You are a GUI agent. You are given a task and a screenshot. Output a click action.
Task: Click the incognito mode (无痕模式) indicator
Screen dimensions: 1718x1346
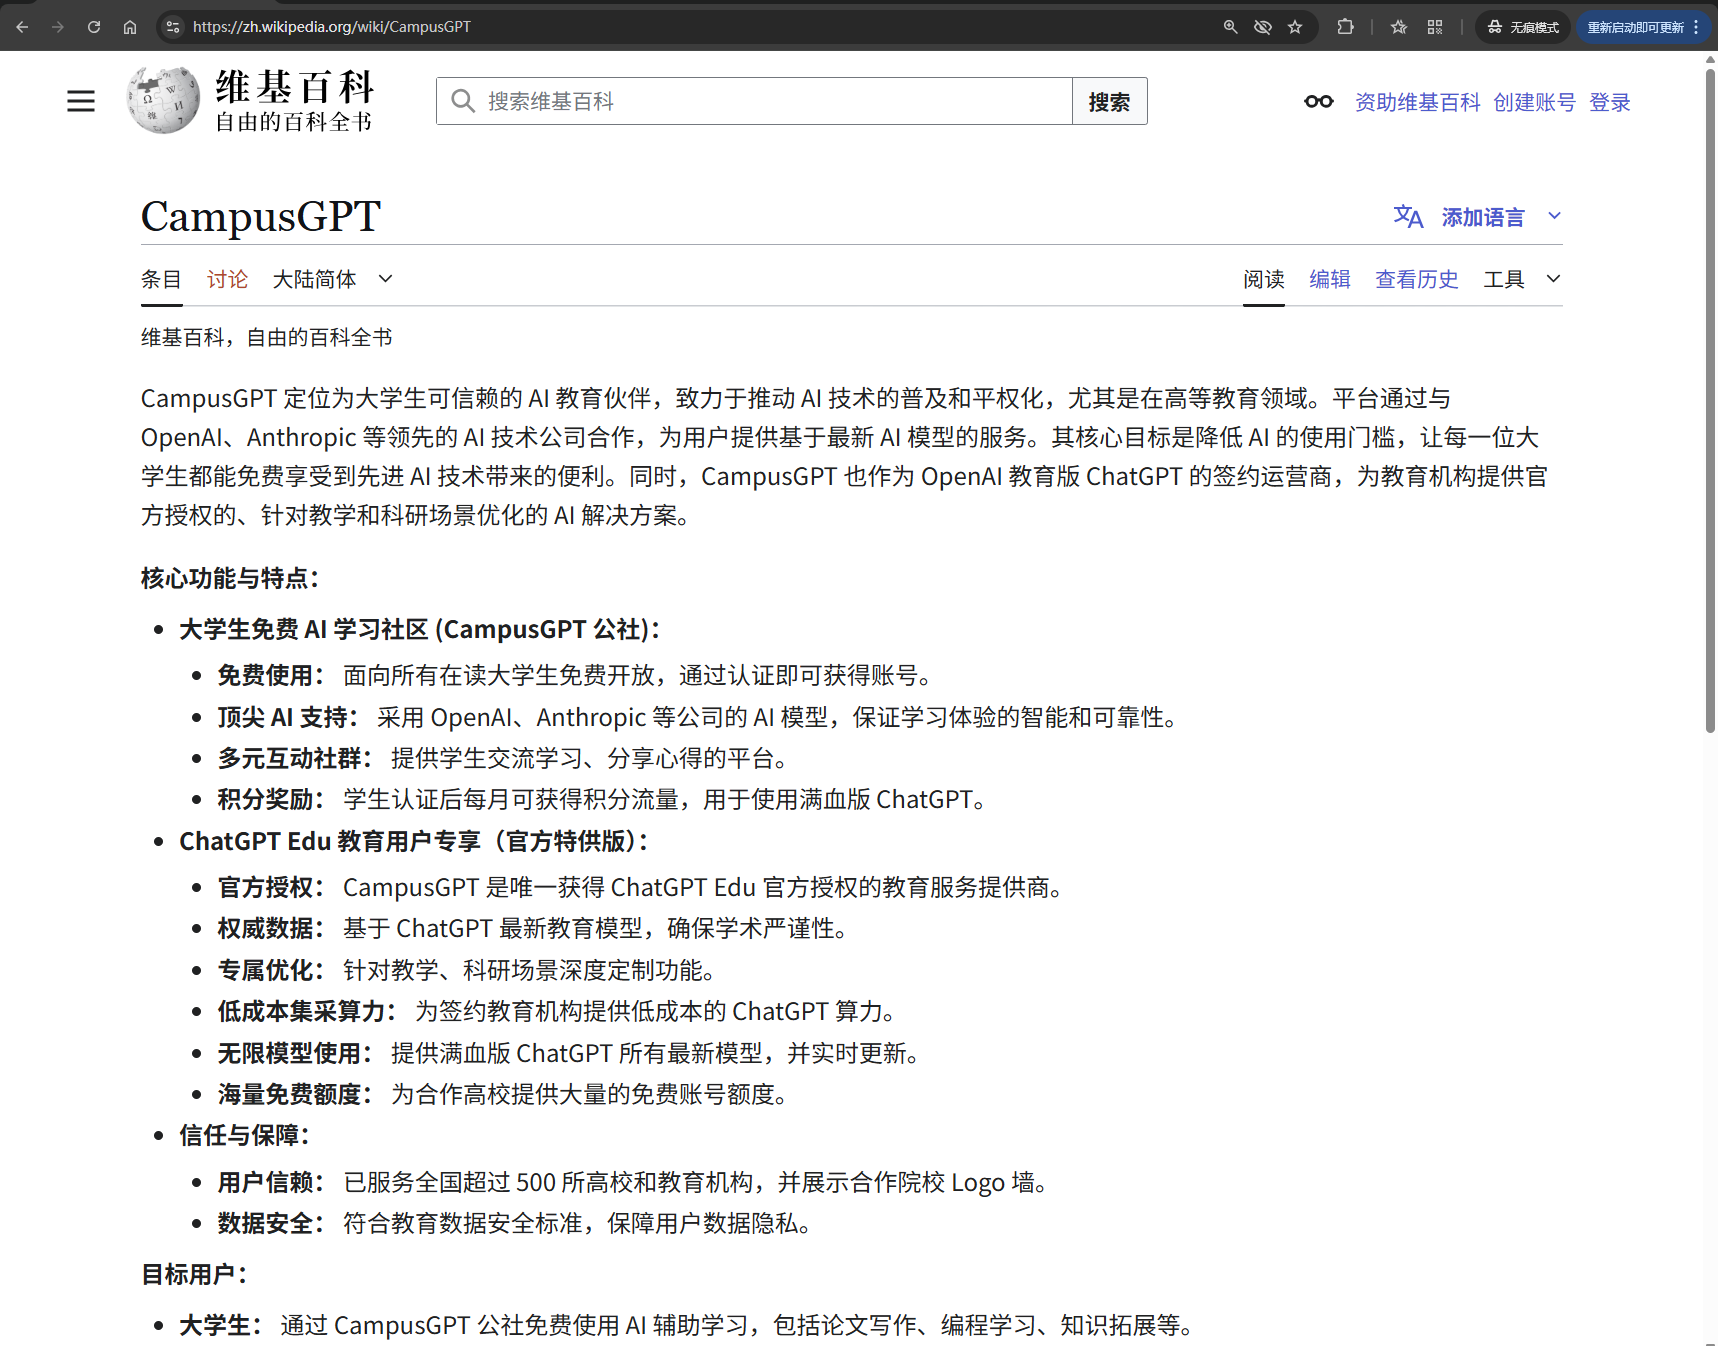[x=1523, y=27]
